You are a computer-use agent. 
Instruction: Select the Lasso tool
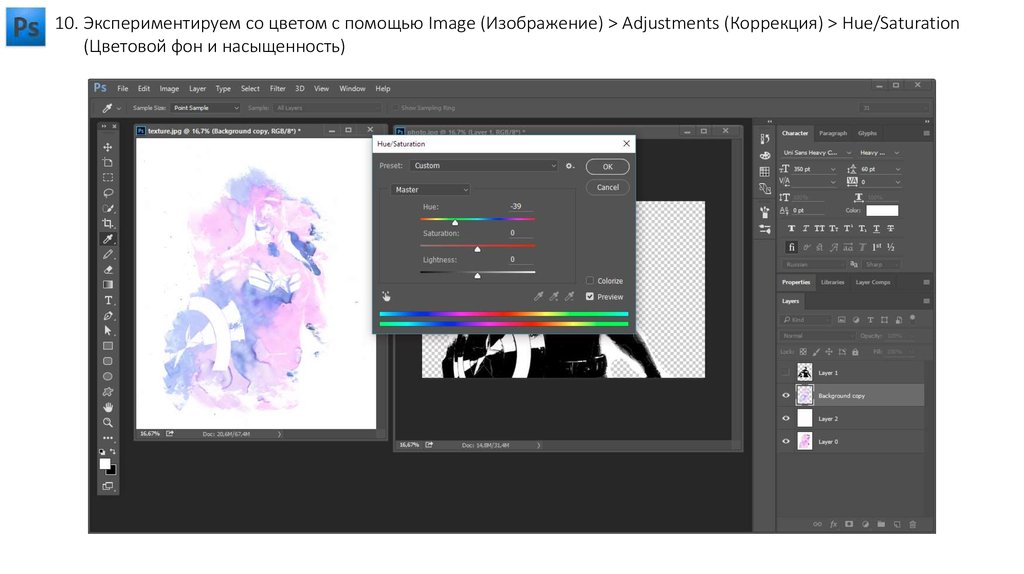(x=108, y=193)
